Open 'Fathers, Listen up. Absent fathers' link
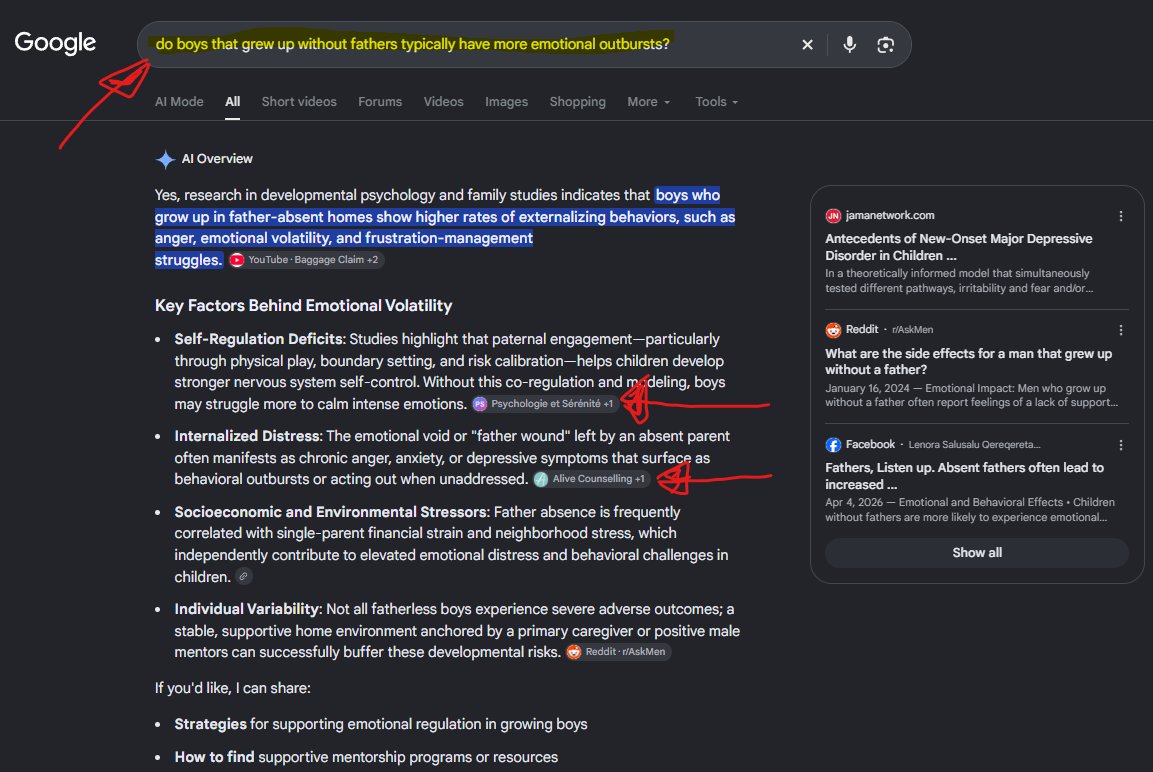Image resolution: width=1153 pixels, height=772 pixels. [x=964, y=476]
